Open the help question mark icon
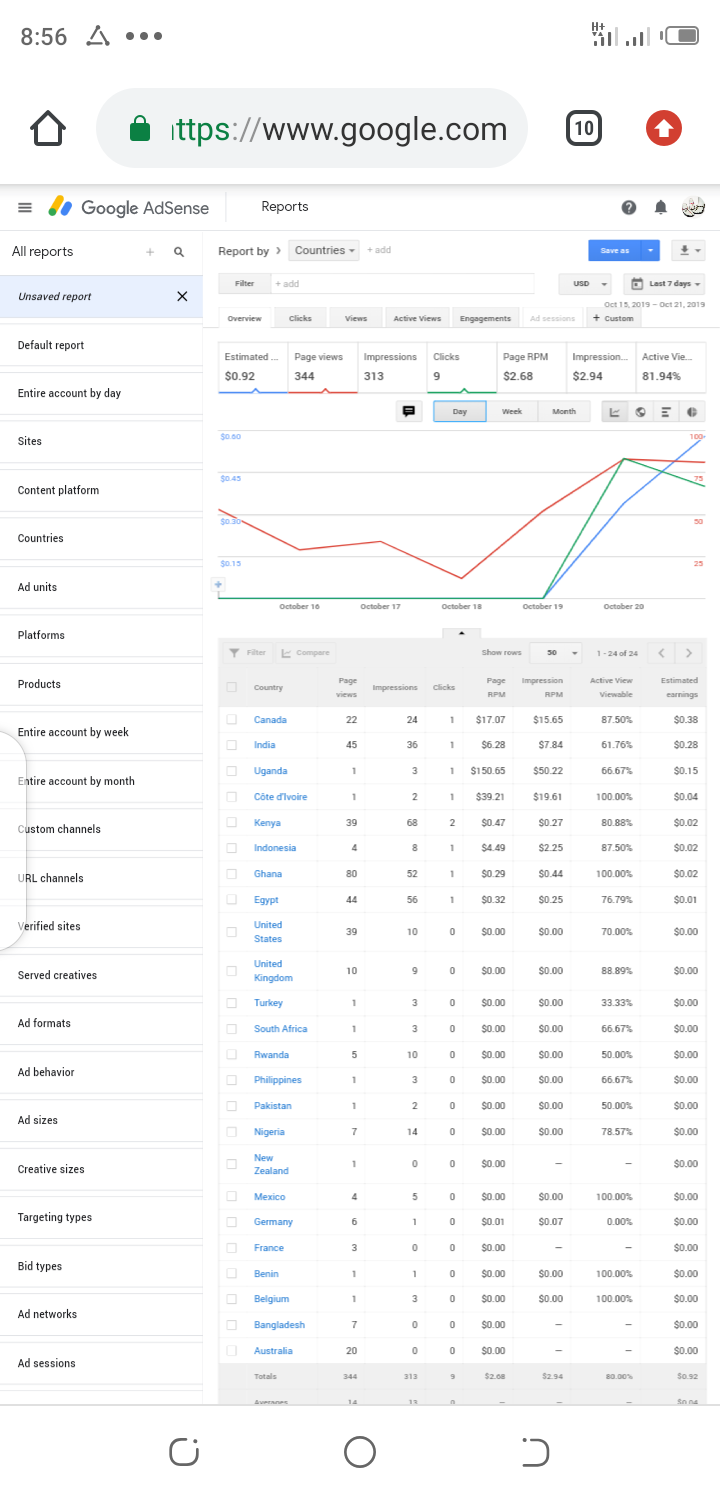 tap(629, 207)
